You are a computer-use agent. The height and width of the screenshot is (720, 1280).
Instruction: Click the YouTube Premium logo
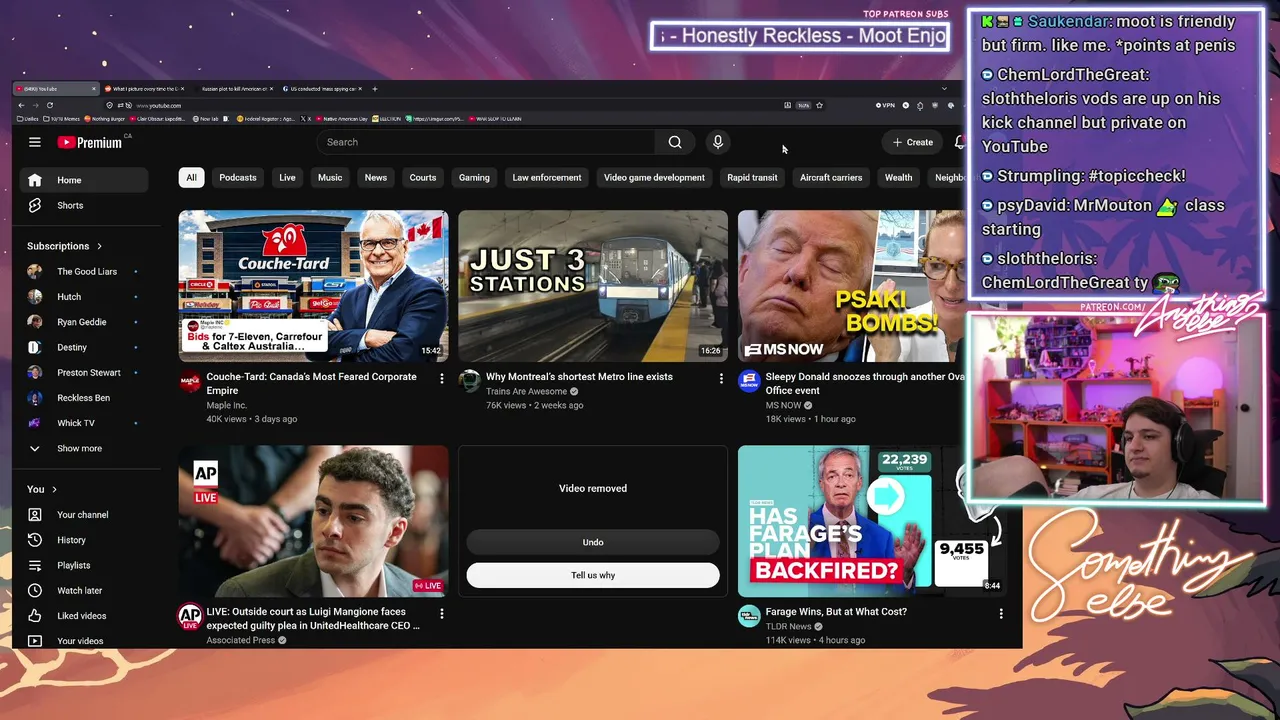(90, 142)
